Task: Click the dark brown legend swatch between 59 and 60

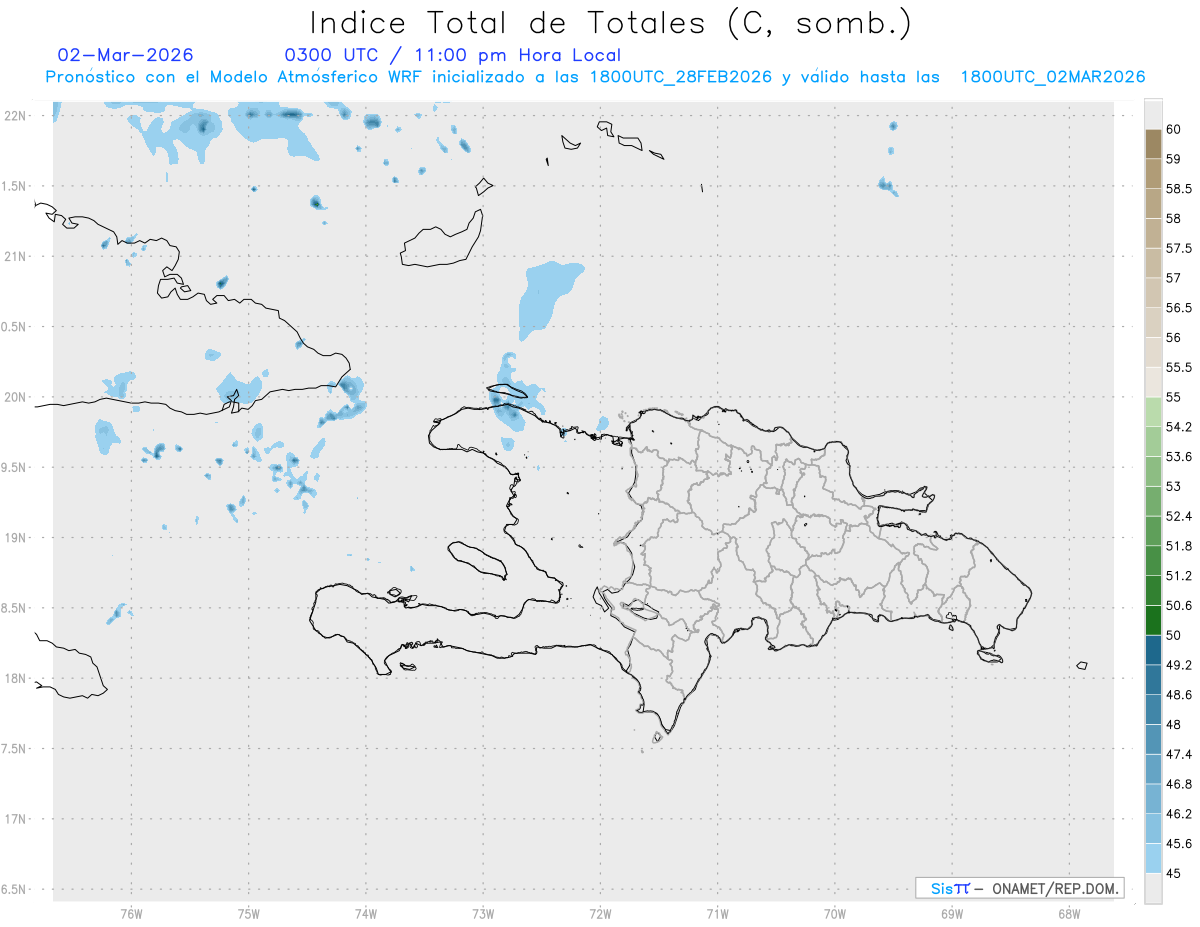Action: click(x=1153, y=144)
